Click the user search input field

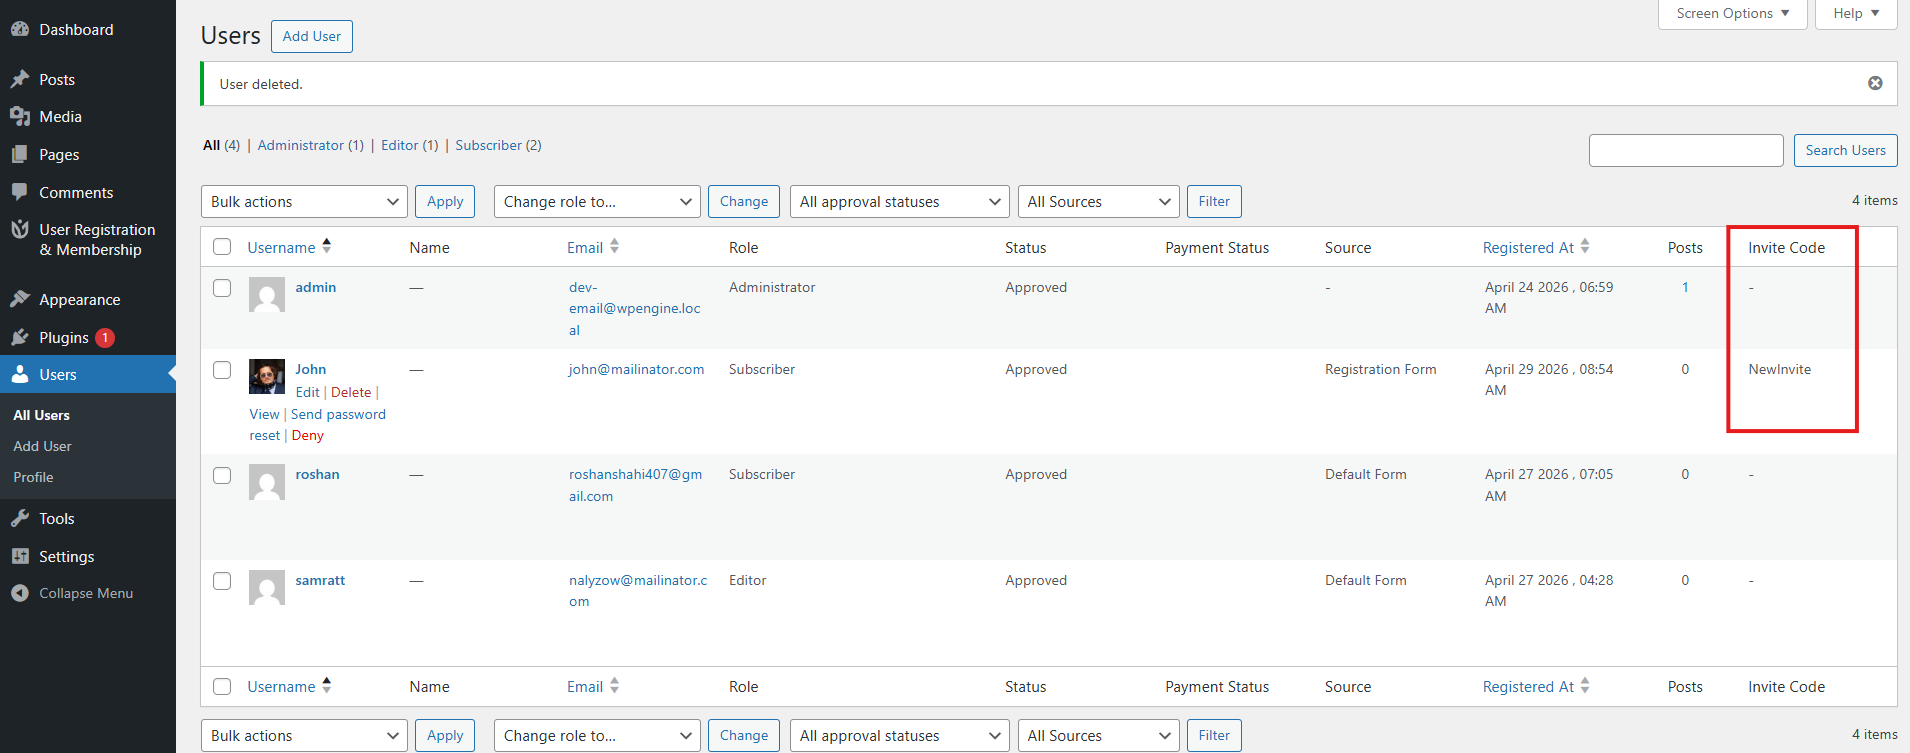1686,150
